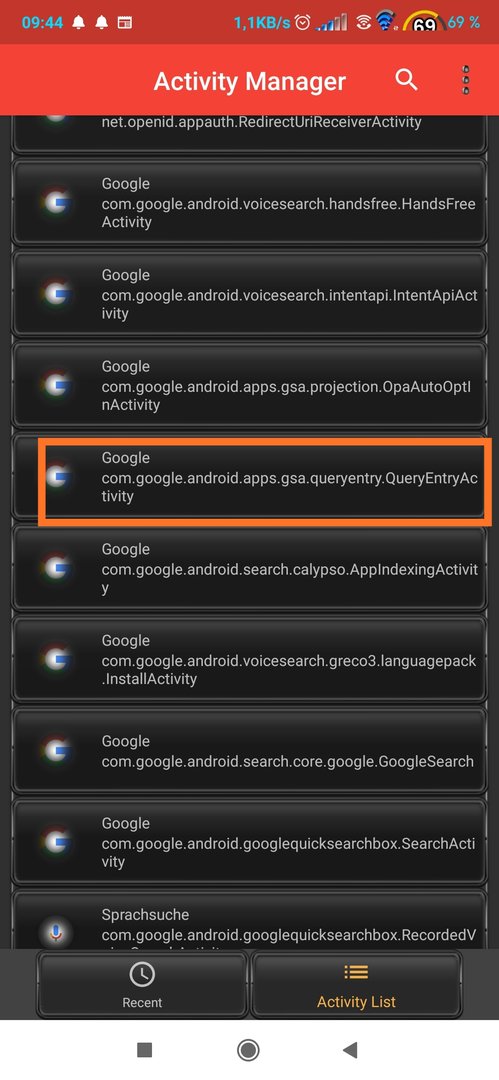Open the three-dot overflow menu
This screenshot has height=1080, width=499.
[466, 81]
